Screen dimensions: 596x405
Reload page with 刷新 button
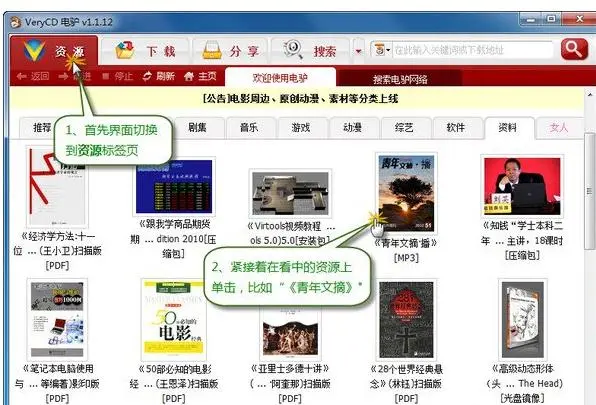coord(159,76)
